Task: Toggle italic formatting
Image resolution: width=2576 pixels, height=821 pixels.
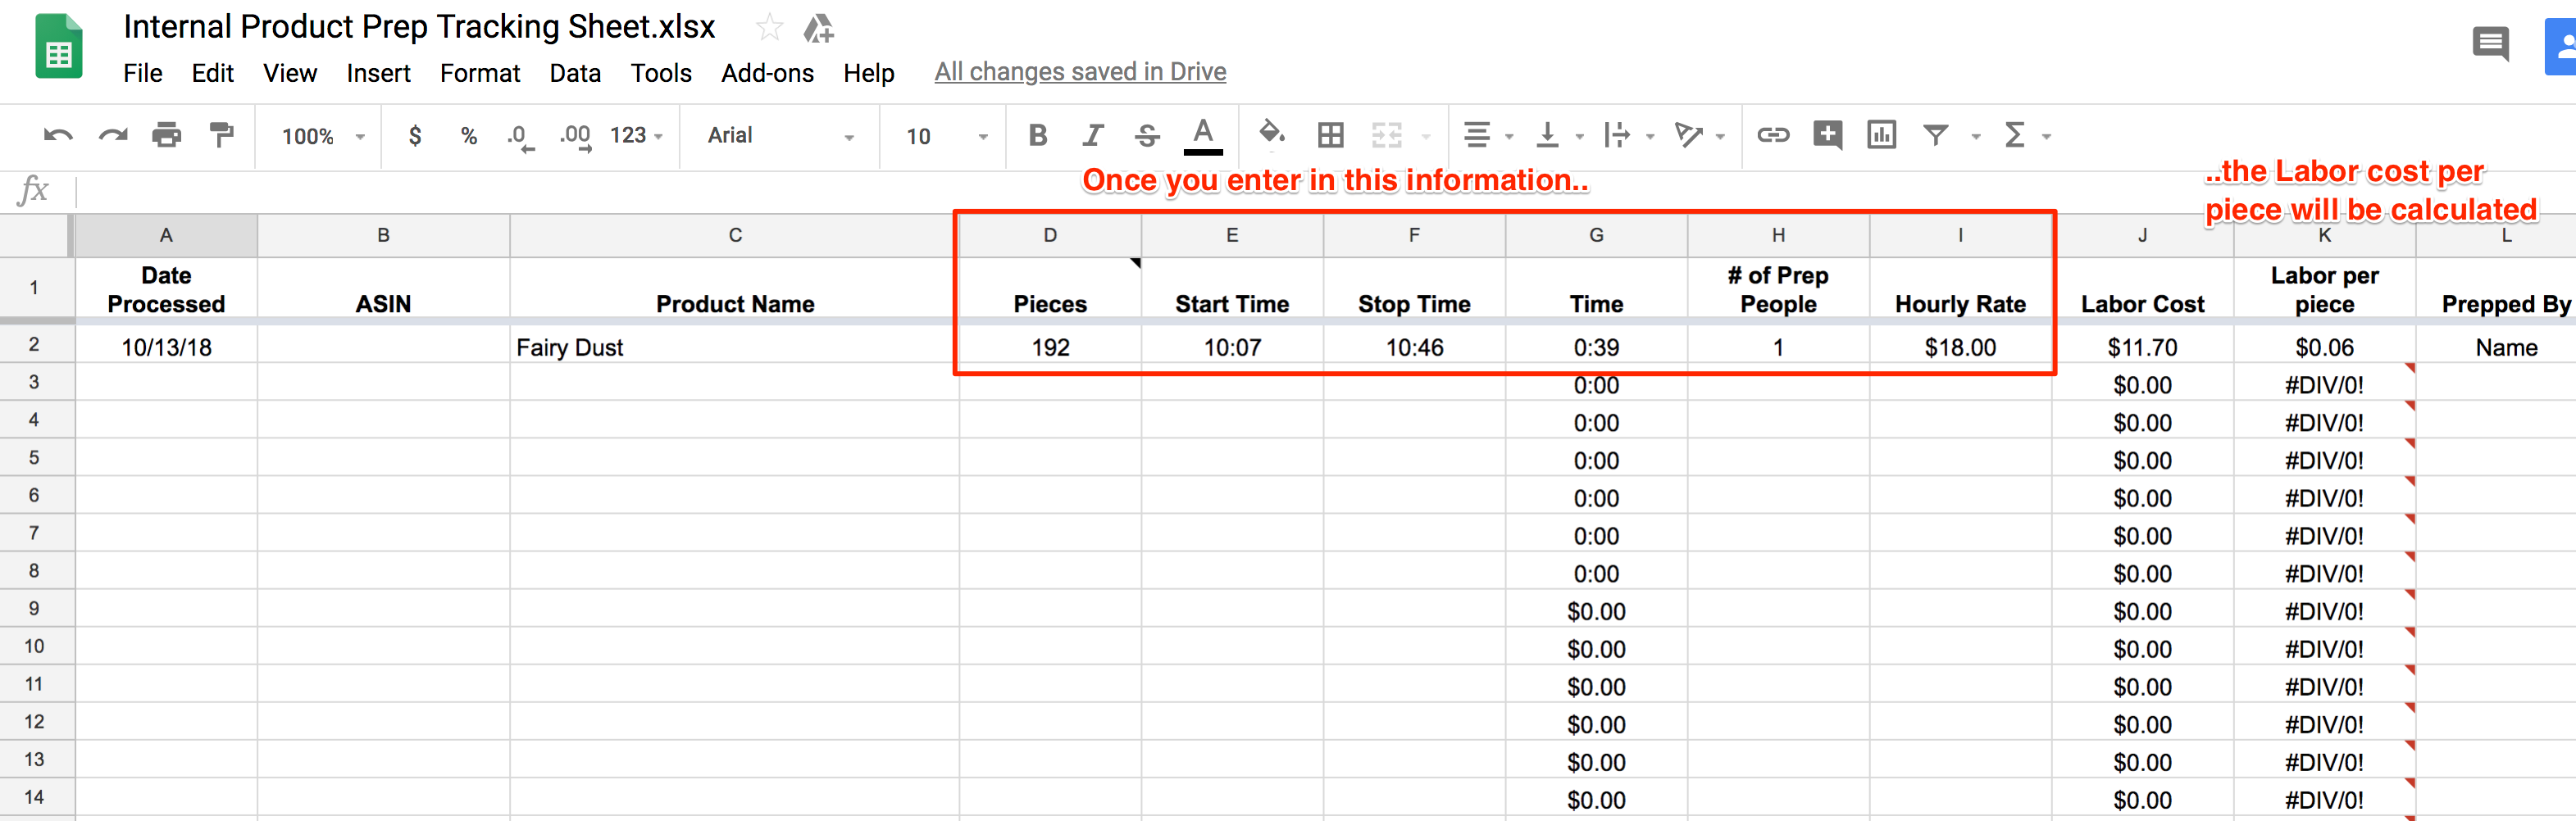Action: pos(1093,136)
